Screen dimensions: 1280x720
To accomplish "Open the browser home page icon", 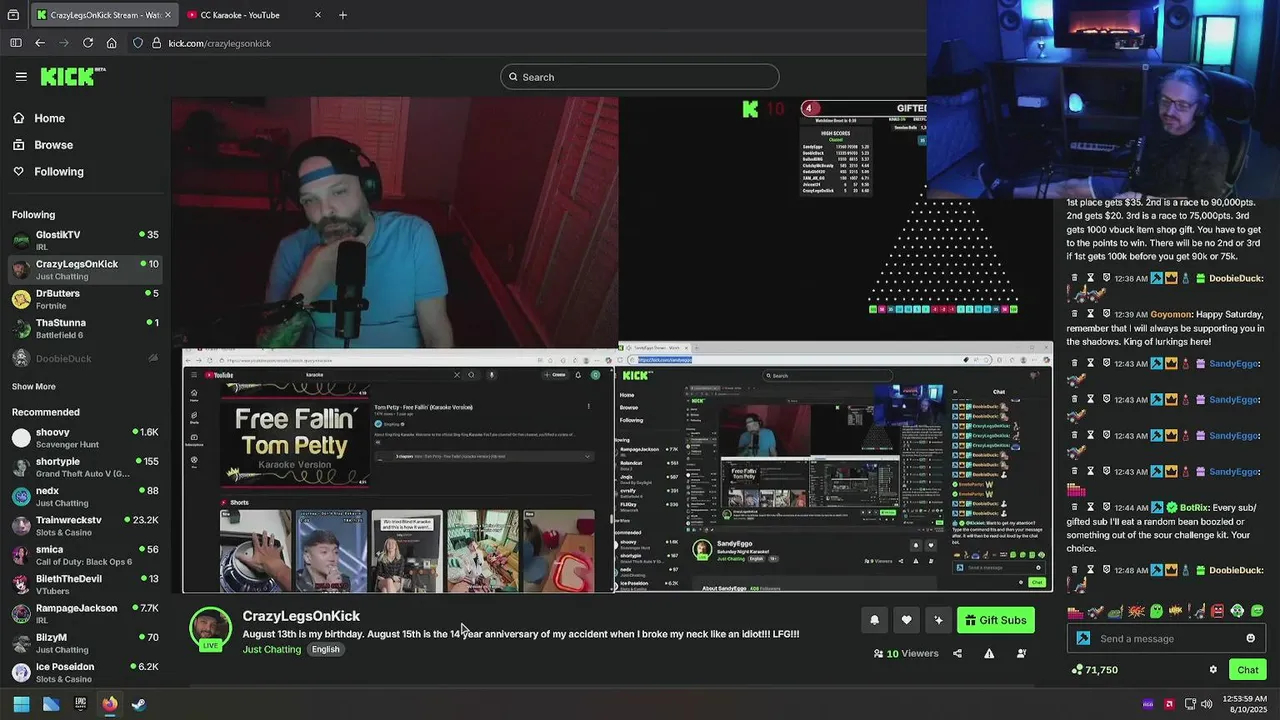I will (x=111, y=43).
